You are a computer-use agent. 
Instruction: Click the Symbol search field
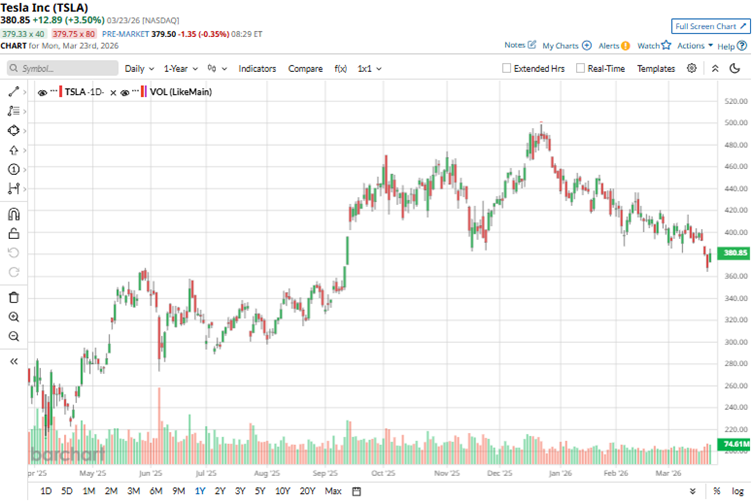(x=60, y=69)
